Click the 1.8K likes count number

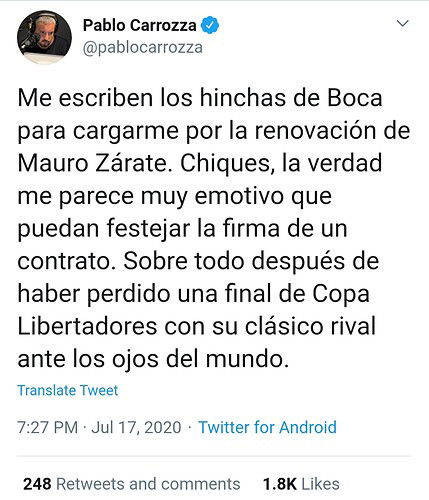pos(280,484)
